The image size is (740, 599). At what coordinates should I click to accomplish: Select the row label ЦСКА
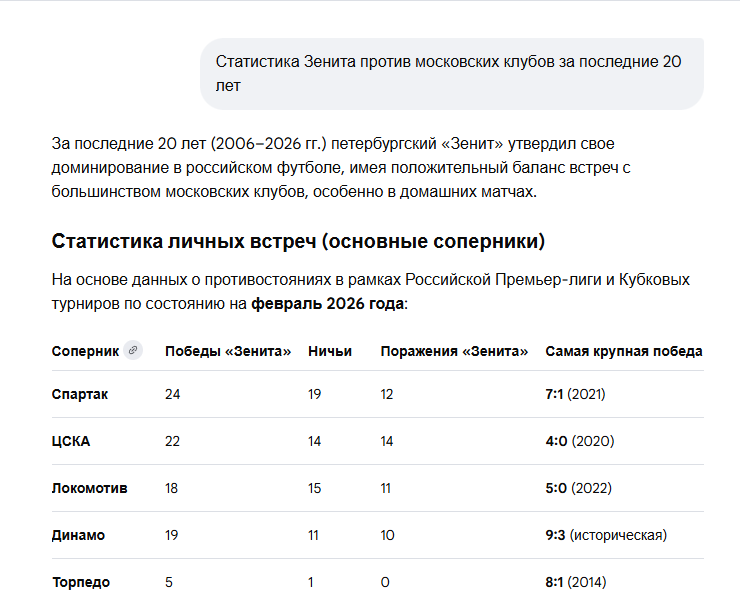[71, 441]
